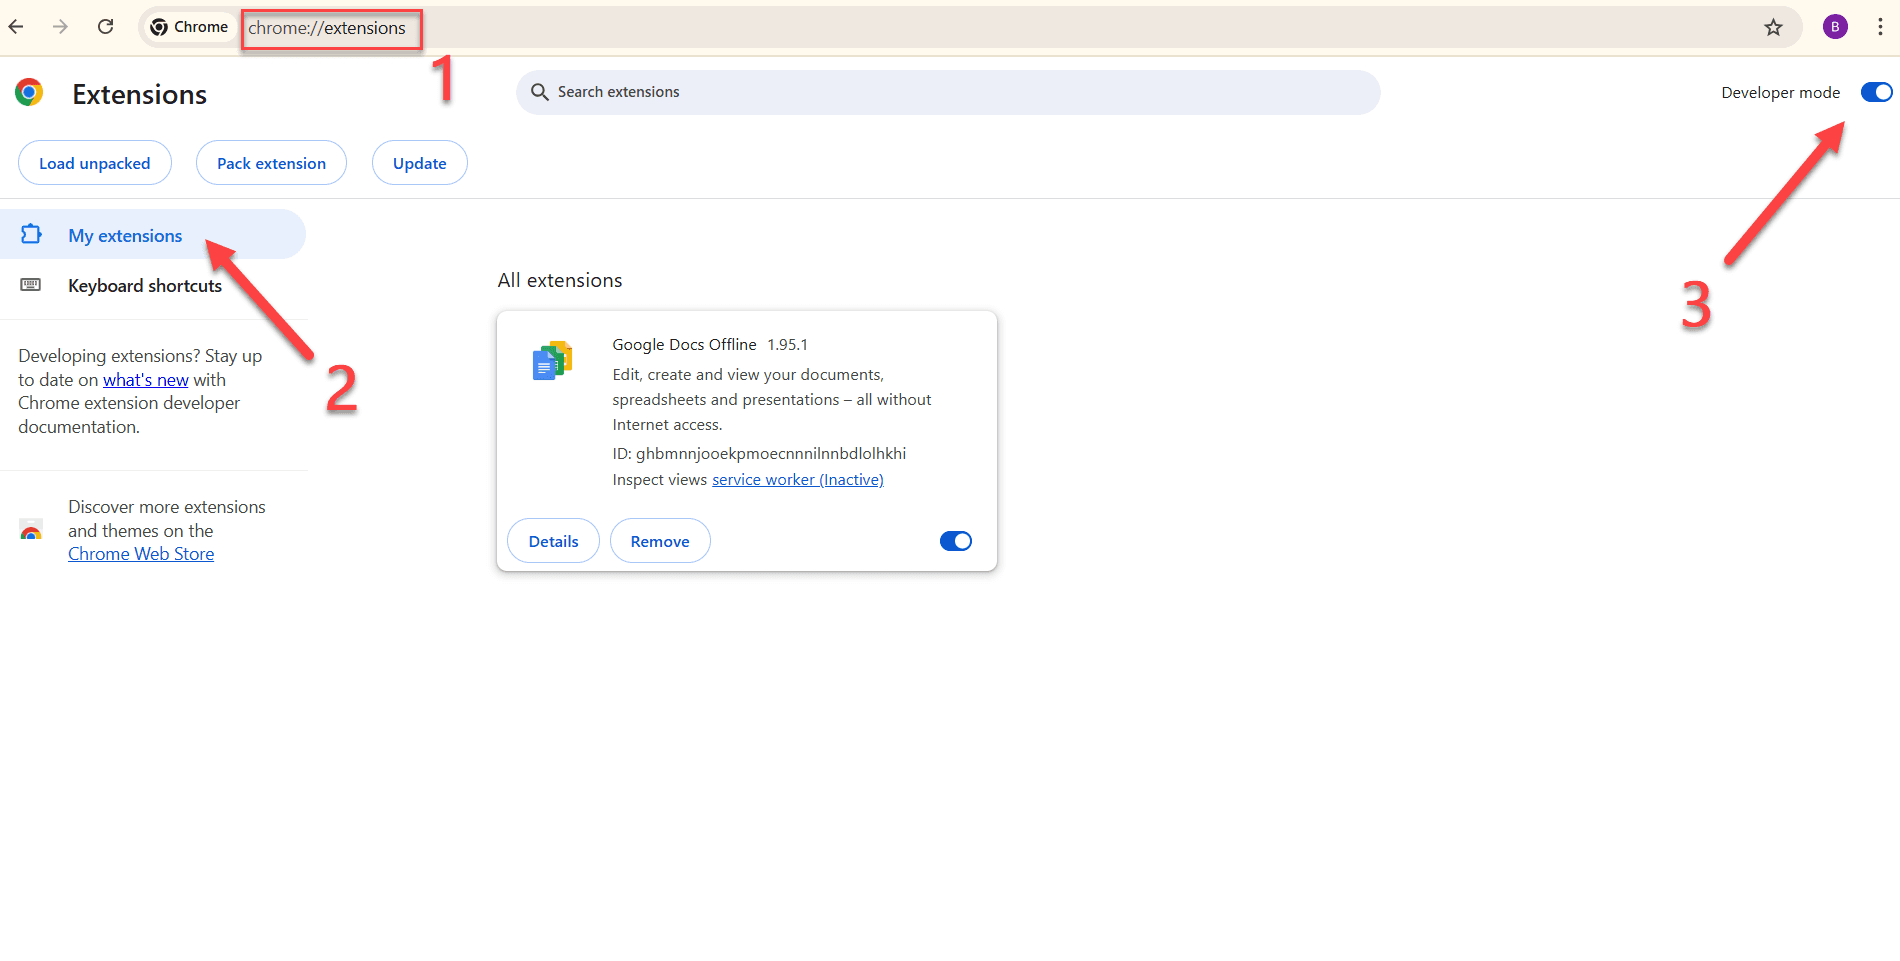This screenshot has width=1900, height=961.
Task: Click the browser forward arrow
Action: [61, 27]
